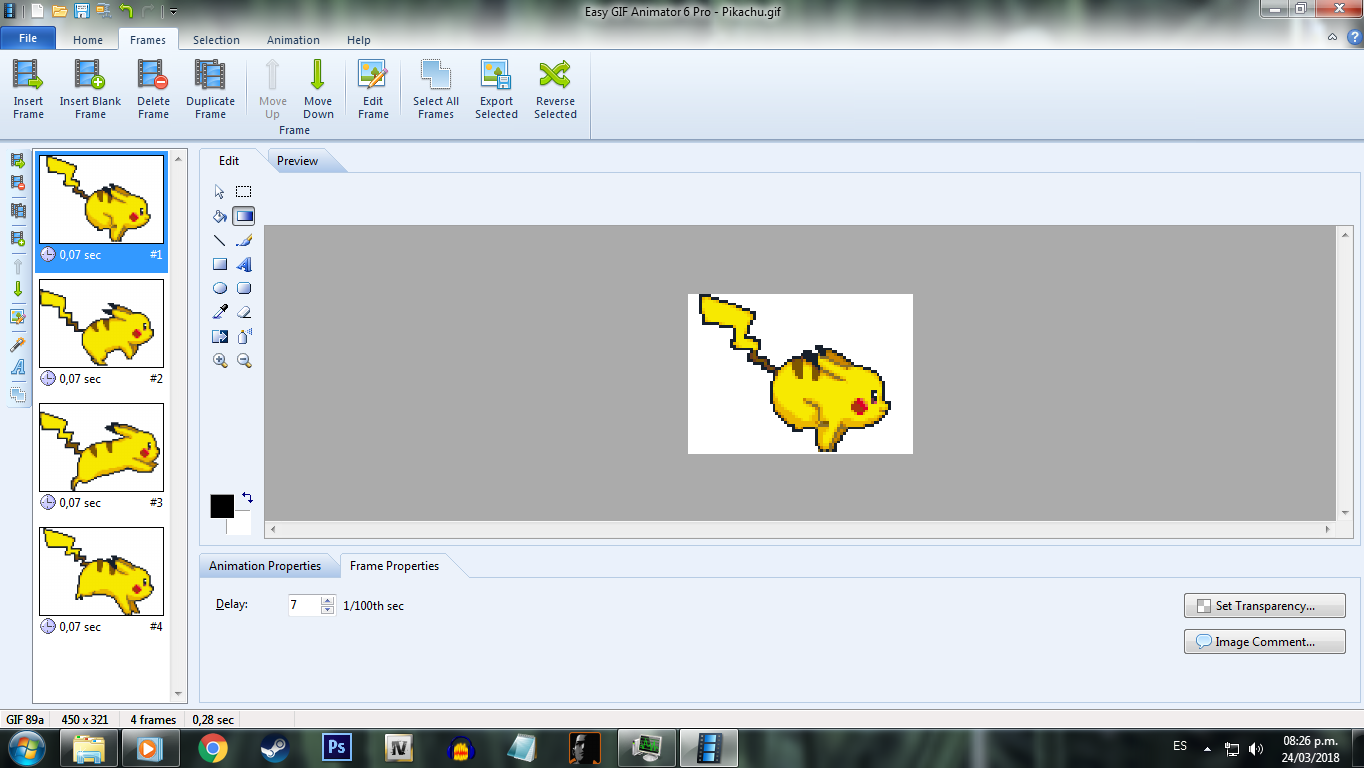Screen dimensions: 1364x768
Task: Click Select All Frames in the ribbon
Action: (436, 90)
